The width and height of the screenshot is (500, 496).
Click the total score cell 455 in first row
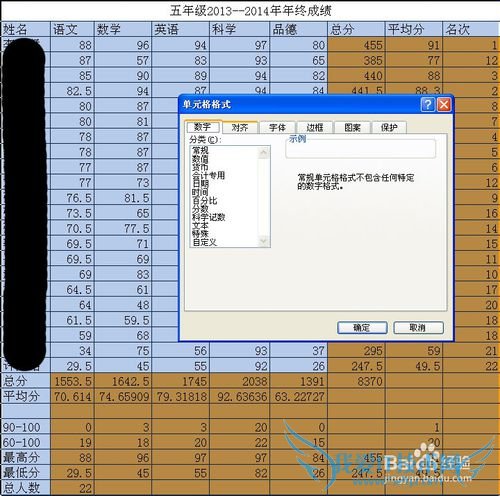coord(356,45)
